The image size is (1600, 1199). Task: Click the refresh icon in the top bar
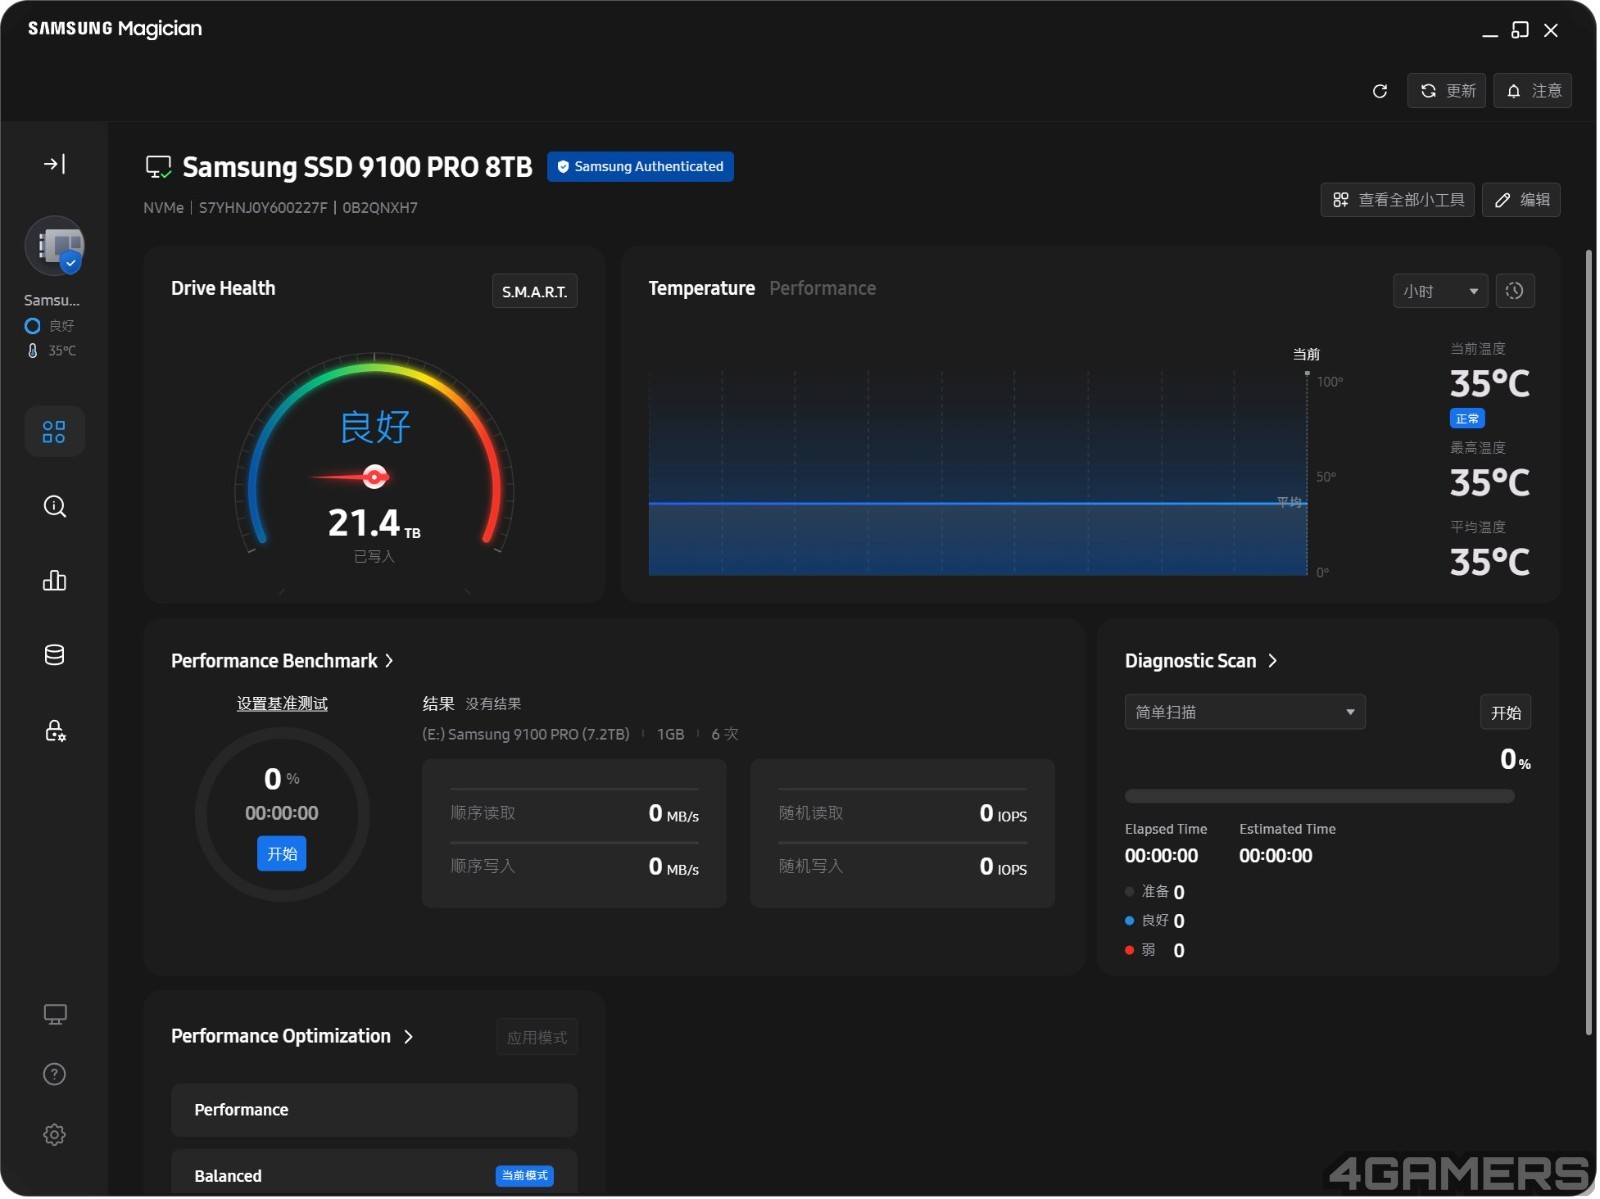point(1381,91)
